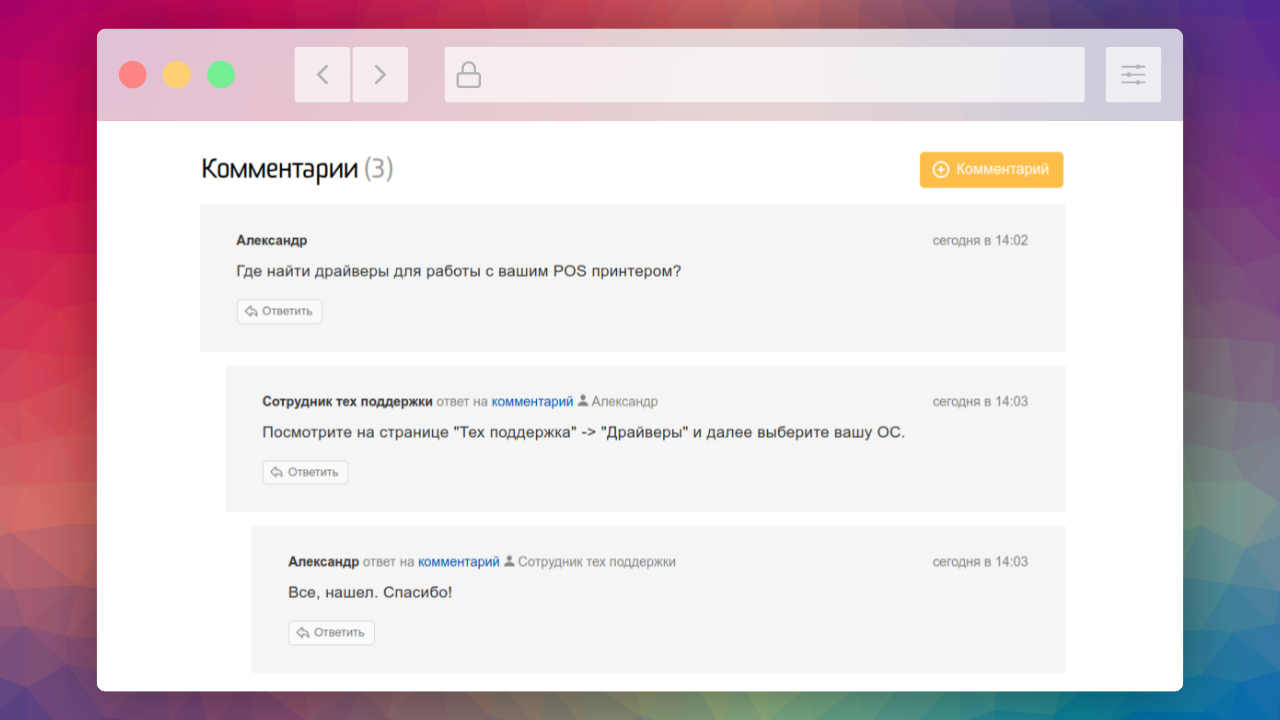
Task: Click bold Сотрудник тех поддержки author name
Action: tap(347, 401)
